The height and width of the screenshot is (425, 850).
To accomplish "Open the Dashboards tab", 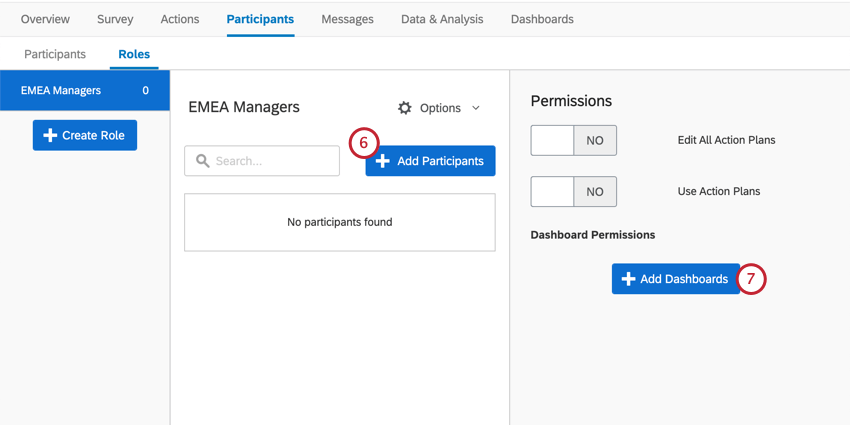I will tap(542, 19).
